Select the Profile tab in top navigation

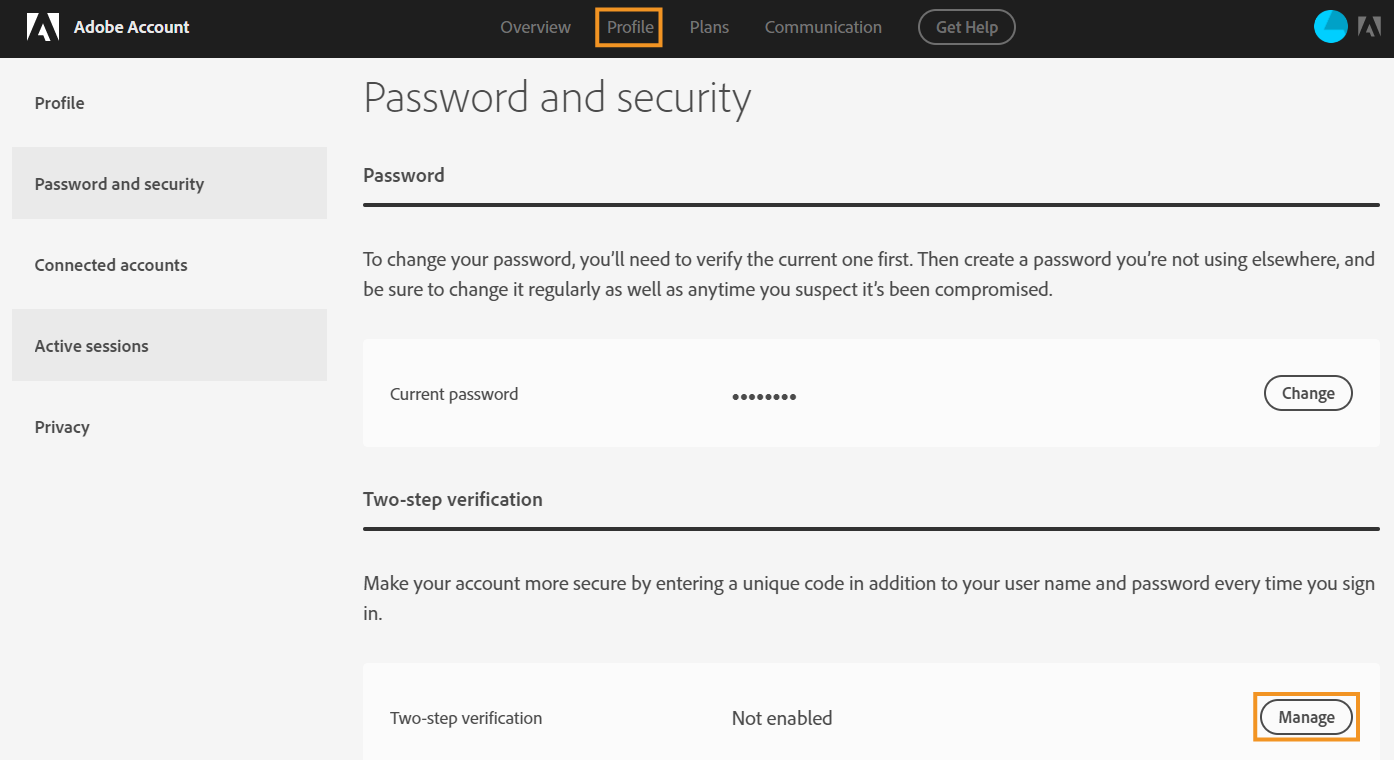click(630, 27)
